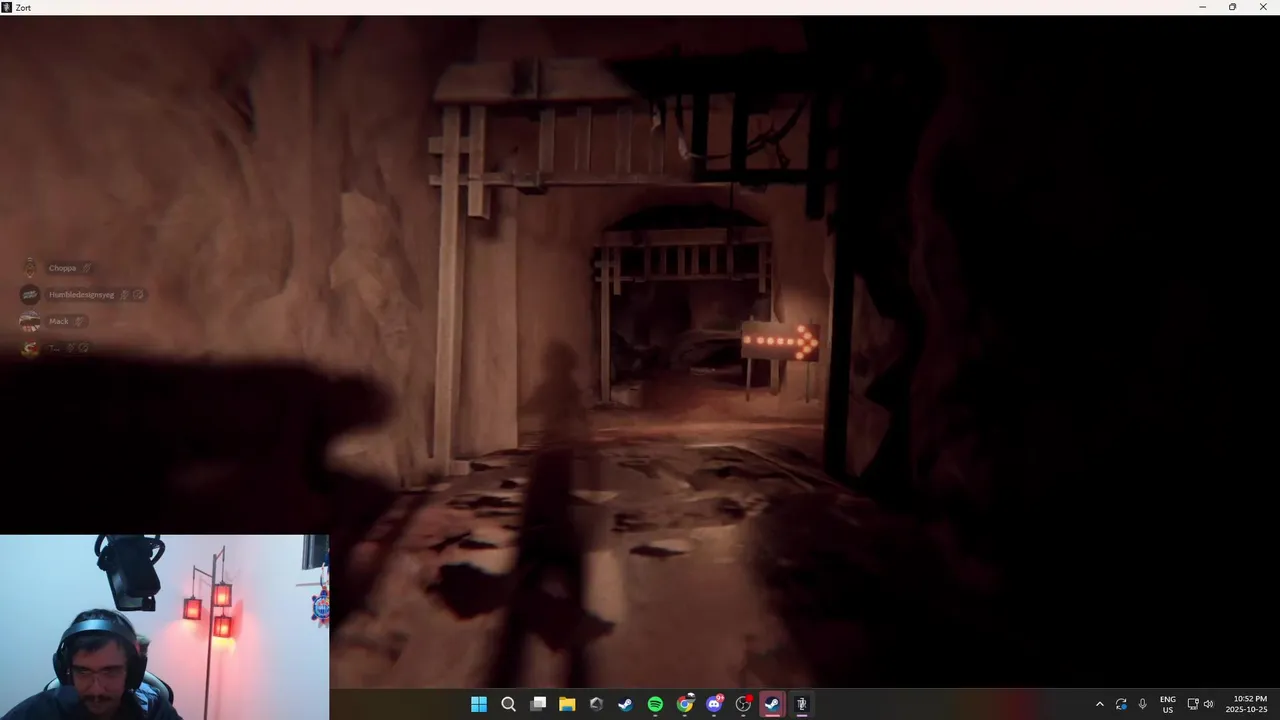1280x720 pixels.
Task: Open taskbar Search magnifier
Action: point(508,704)
